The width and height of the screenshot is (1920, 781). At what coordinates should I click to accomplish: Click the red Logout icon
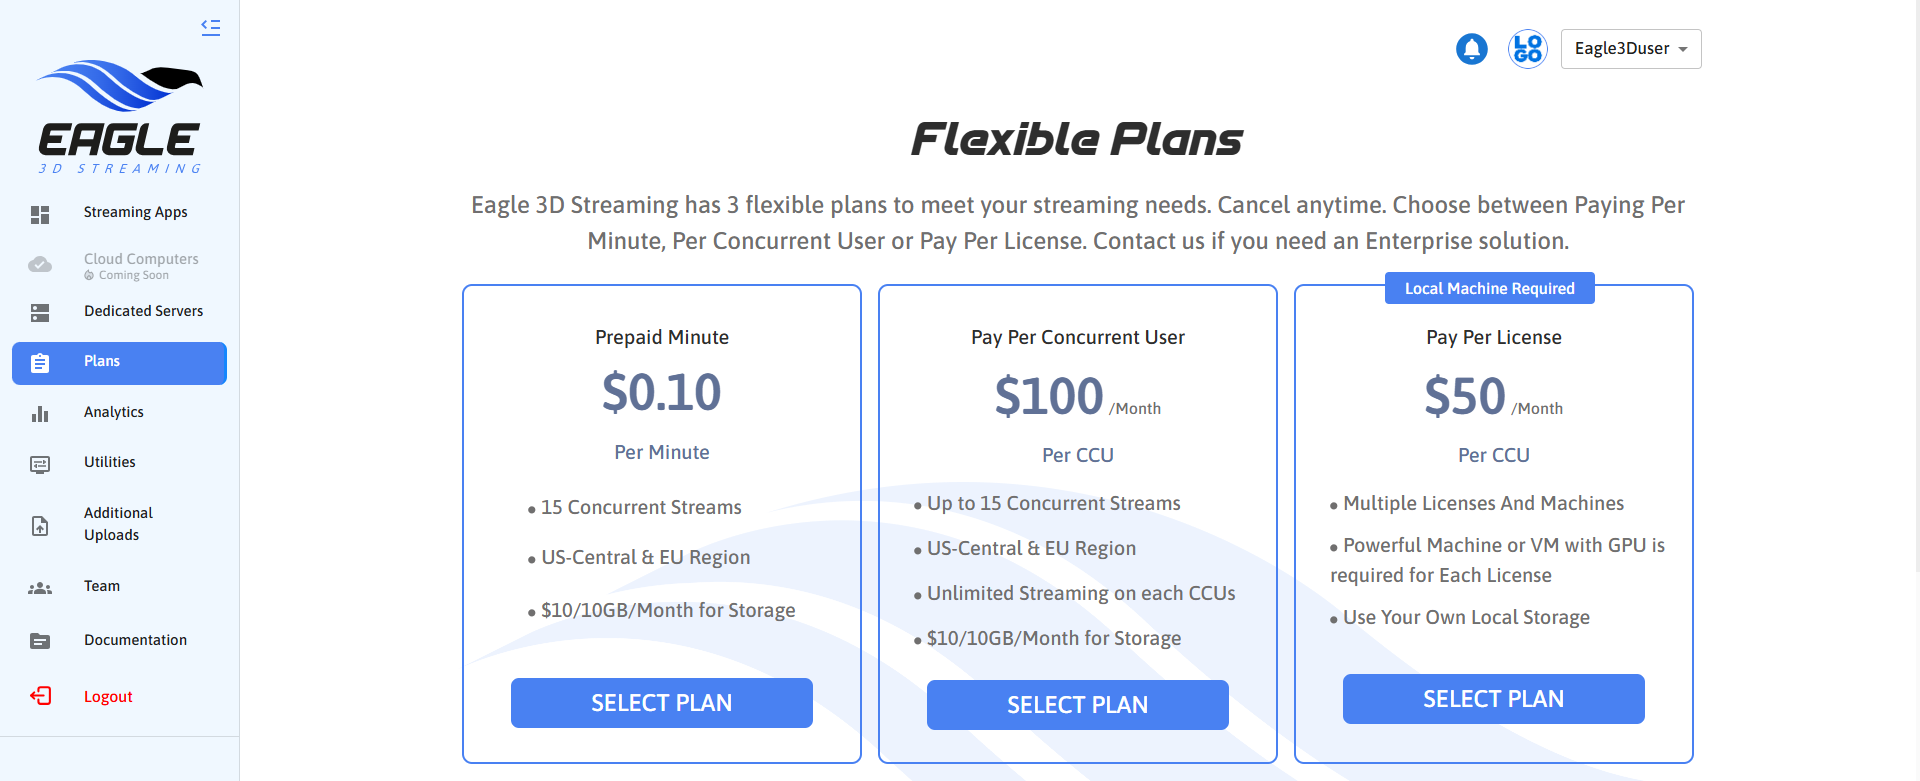click(x=41, y=696)
